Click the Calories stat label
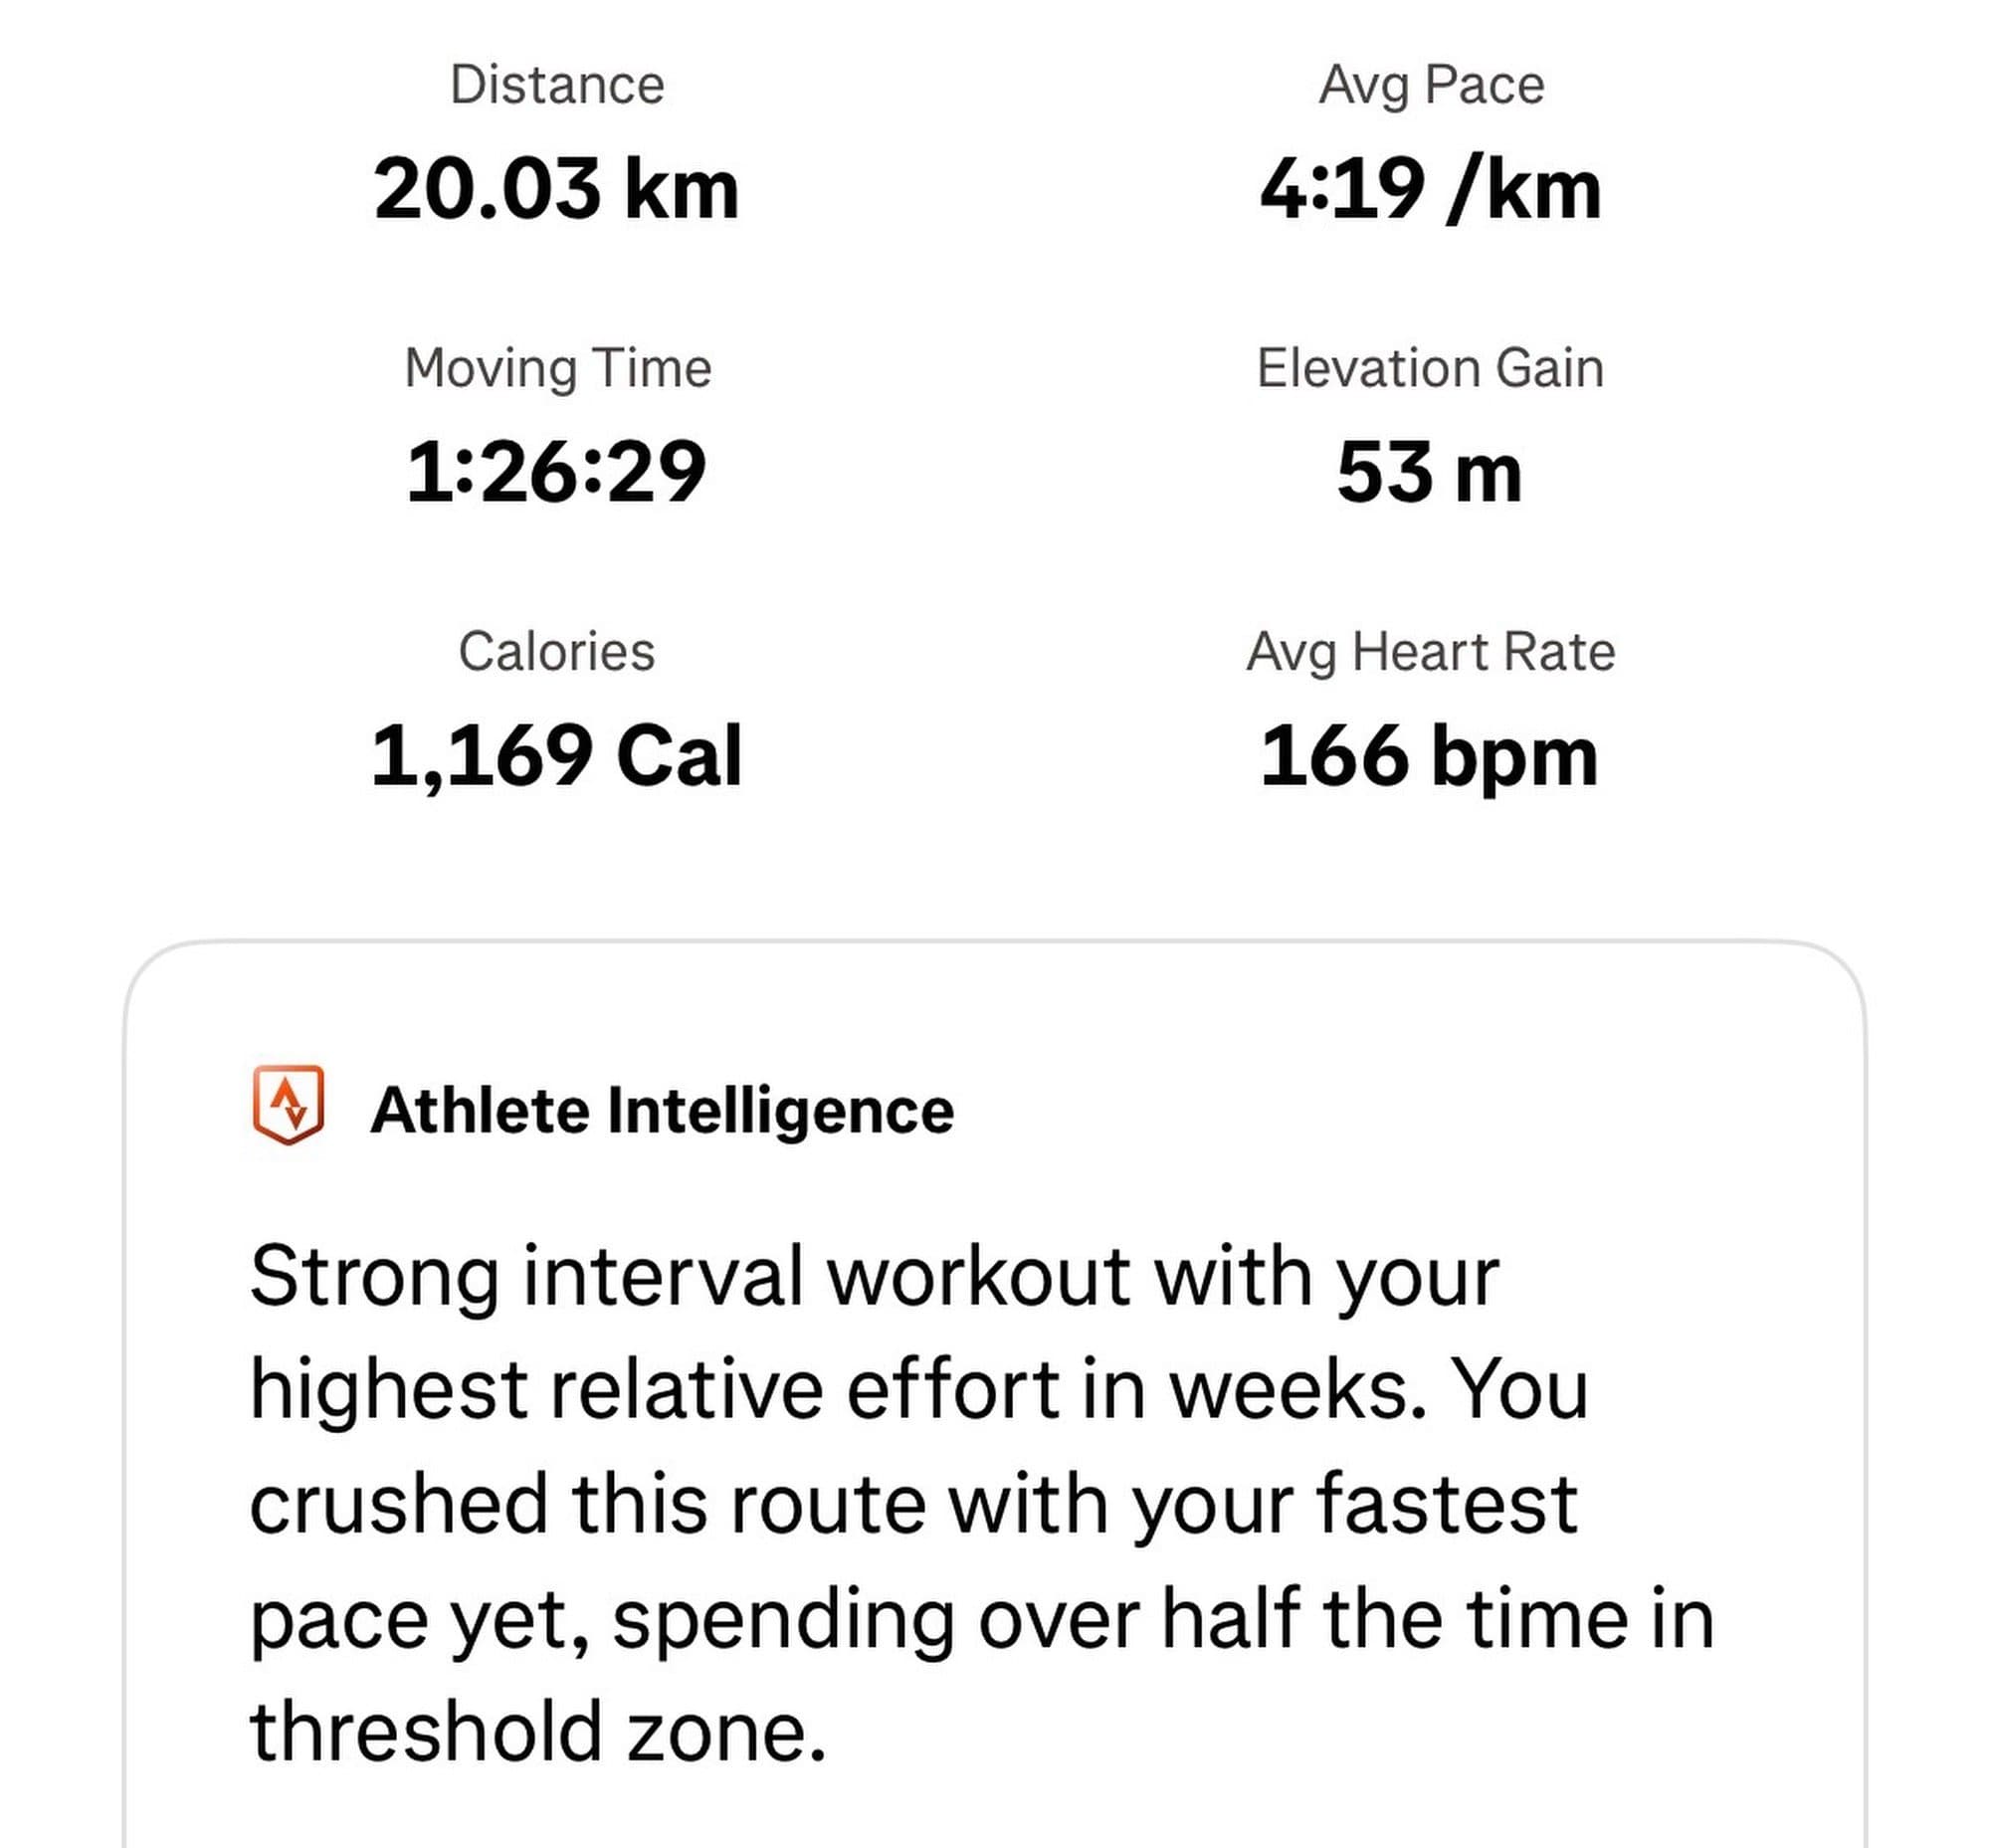This screenshot has height=1848, width=1990. tap(557, 652)
